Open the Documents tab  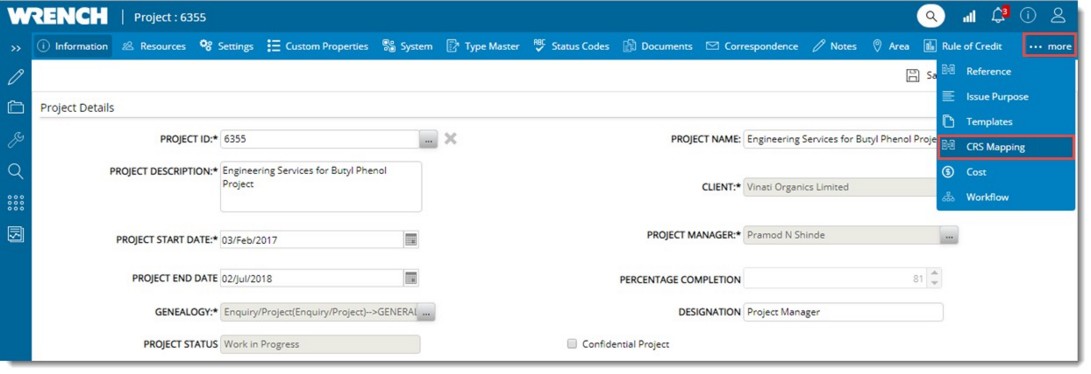[x=658, y=47]
